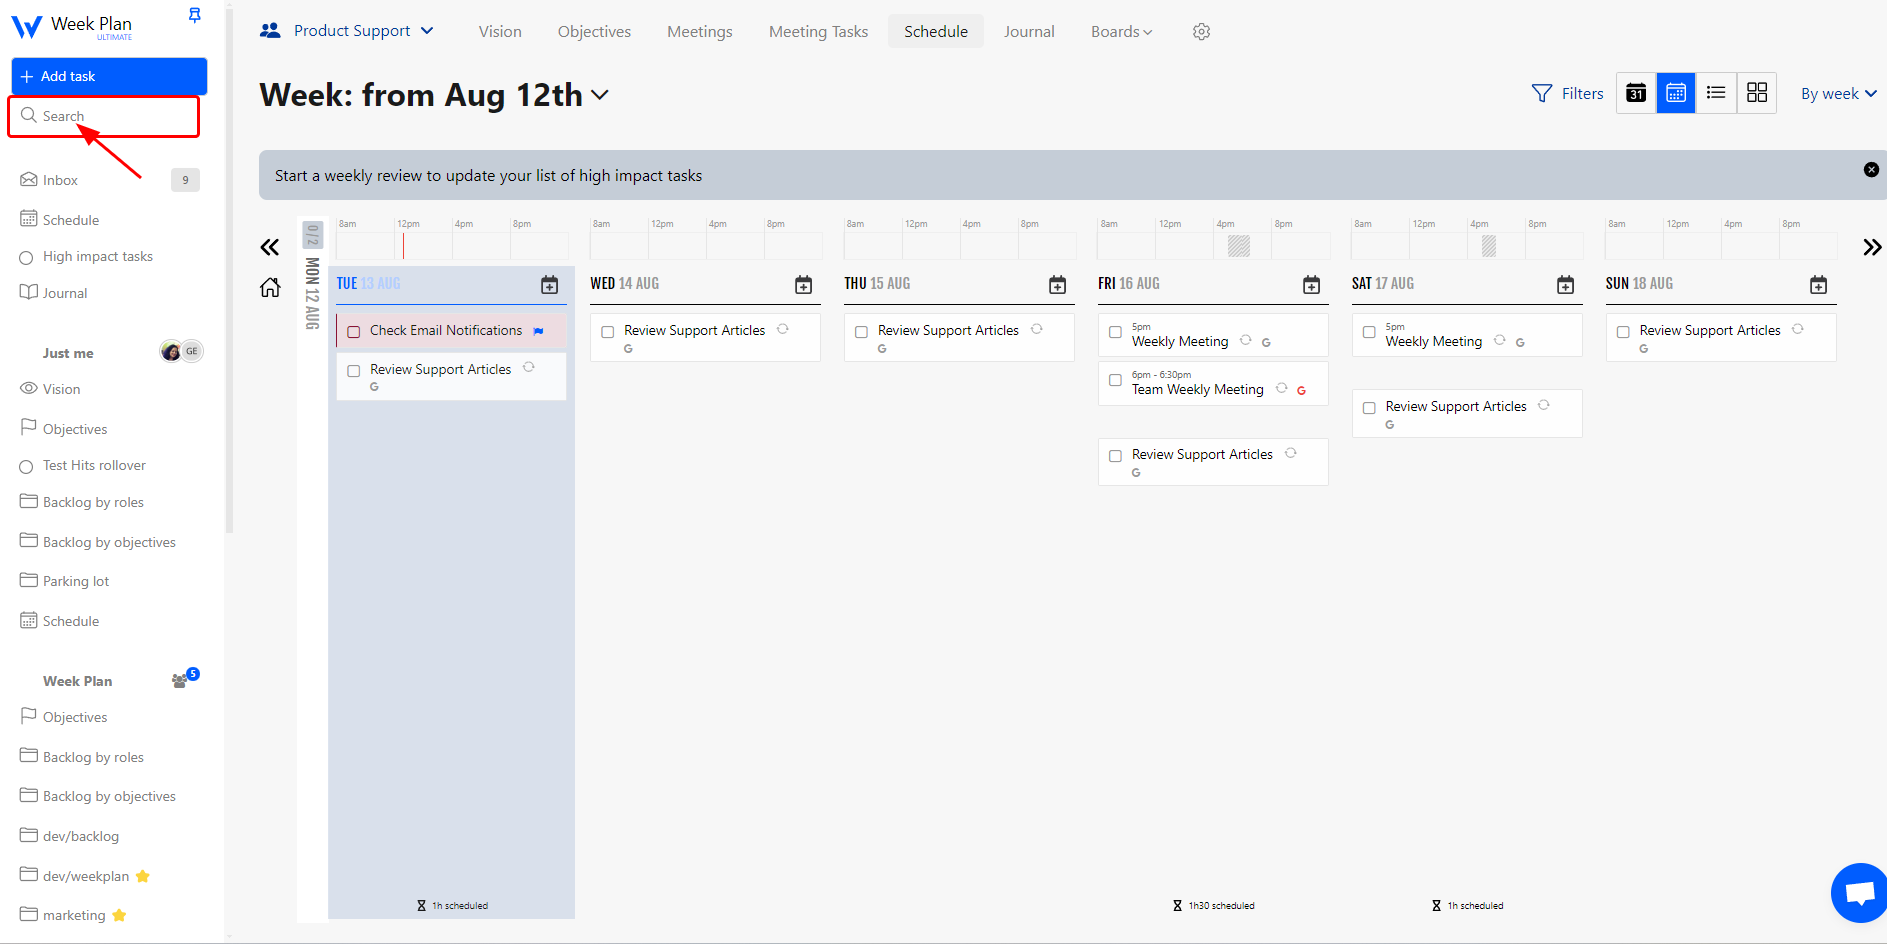The width and height of the screenshot is (1887, 944).
Task: Go to next week arrows
Action: point(1872,247)
